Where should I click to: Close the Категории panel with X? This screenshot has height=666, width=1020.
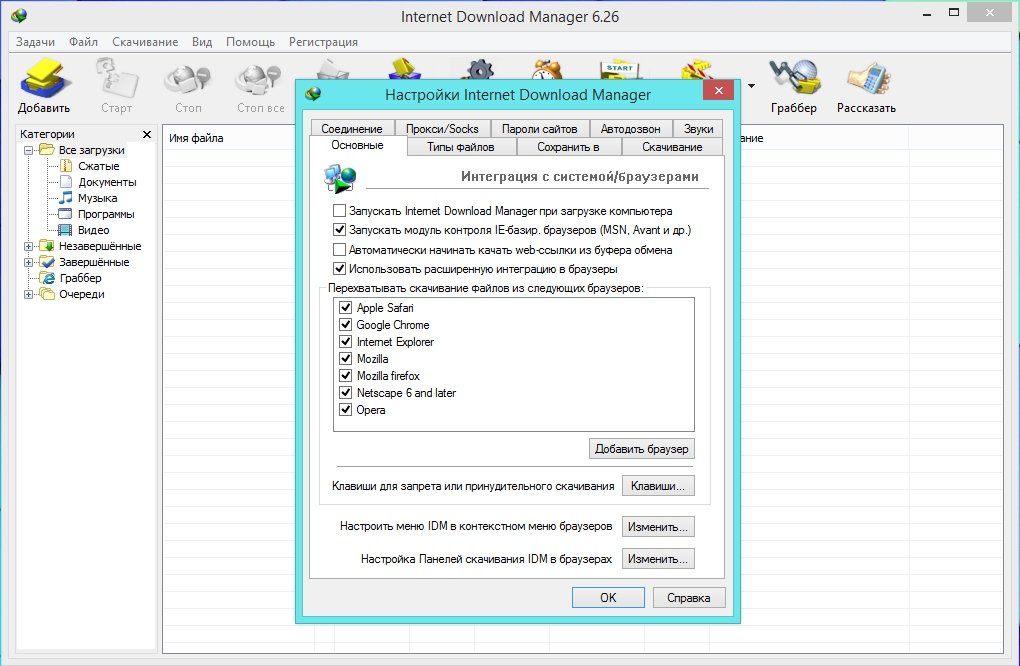[x=147, y=134]
